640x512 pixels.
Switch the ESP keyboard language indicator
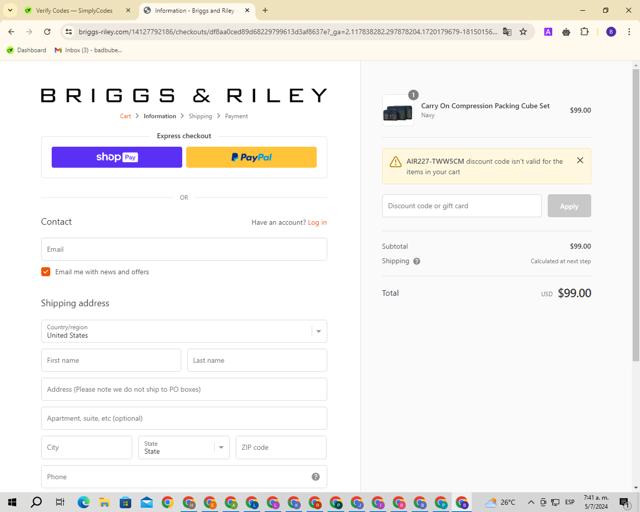[570, 502]
